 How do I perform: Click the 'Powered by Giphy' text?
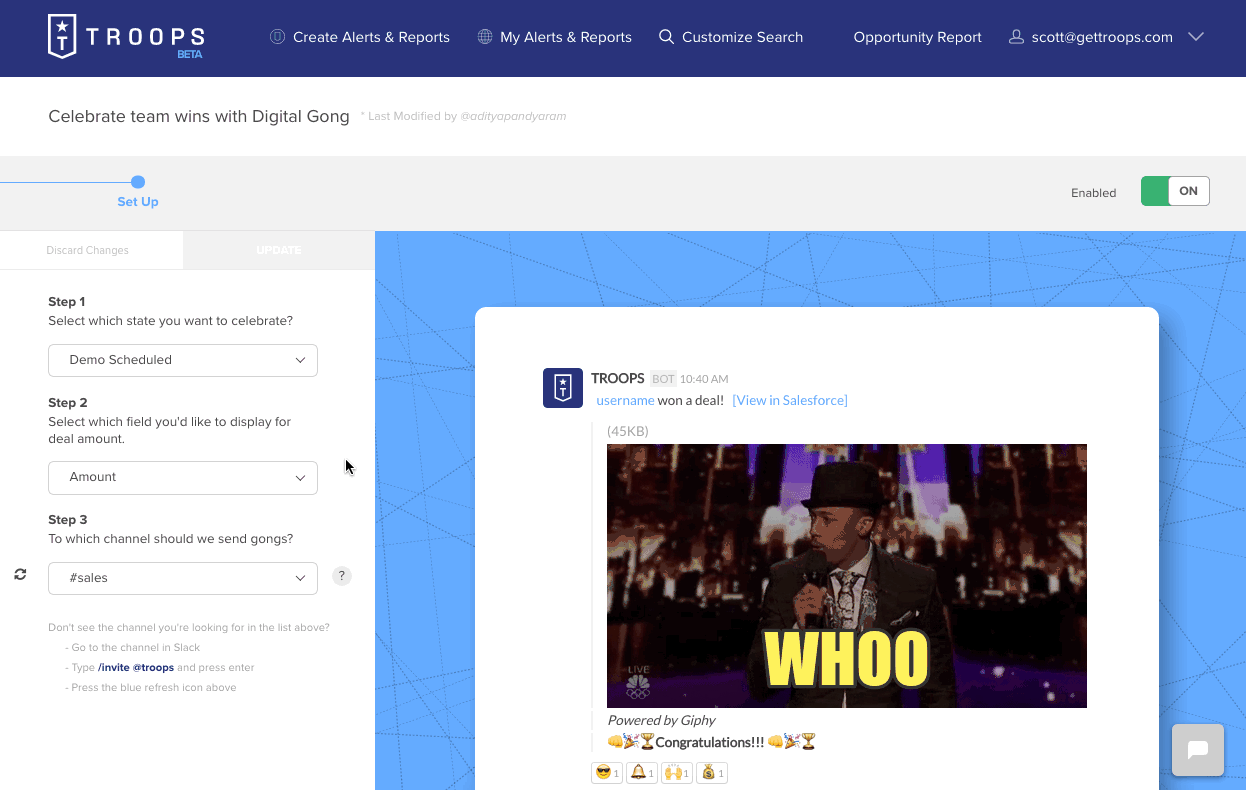(661, 720)
